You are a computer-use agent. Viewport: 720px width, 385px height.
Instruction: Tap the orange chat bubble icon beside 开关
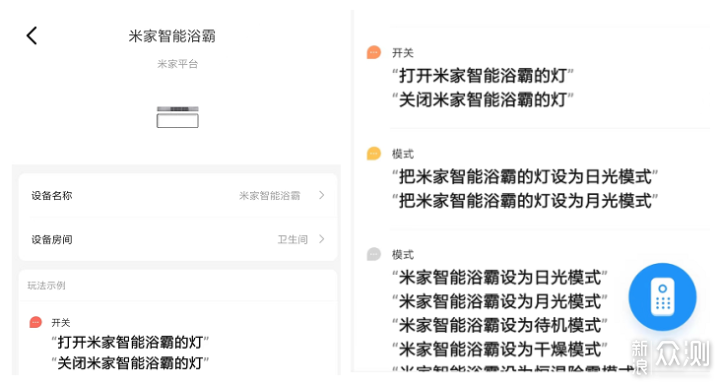[374, 52]
